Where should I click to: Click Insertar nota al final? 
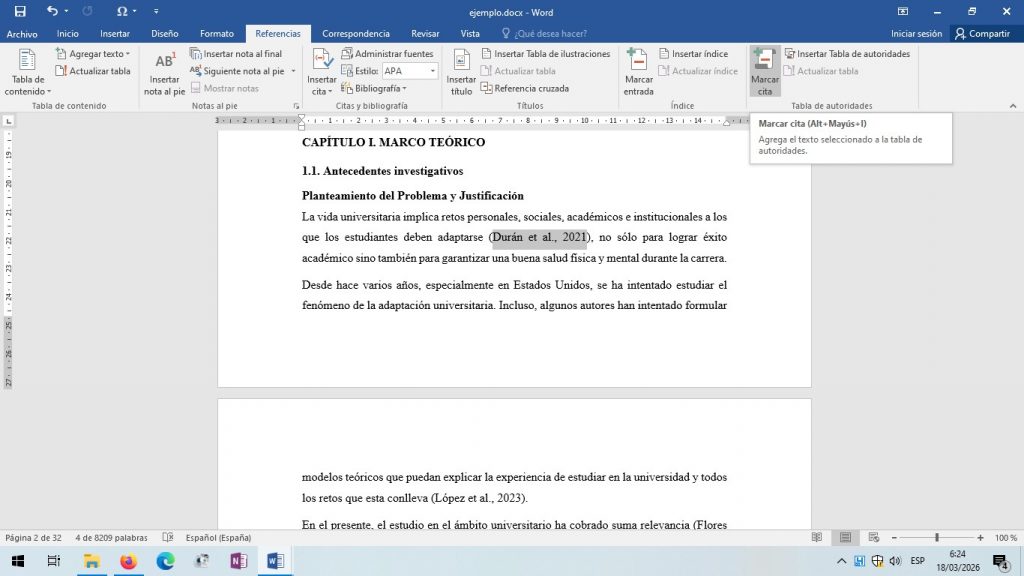[236, 54]
